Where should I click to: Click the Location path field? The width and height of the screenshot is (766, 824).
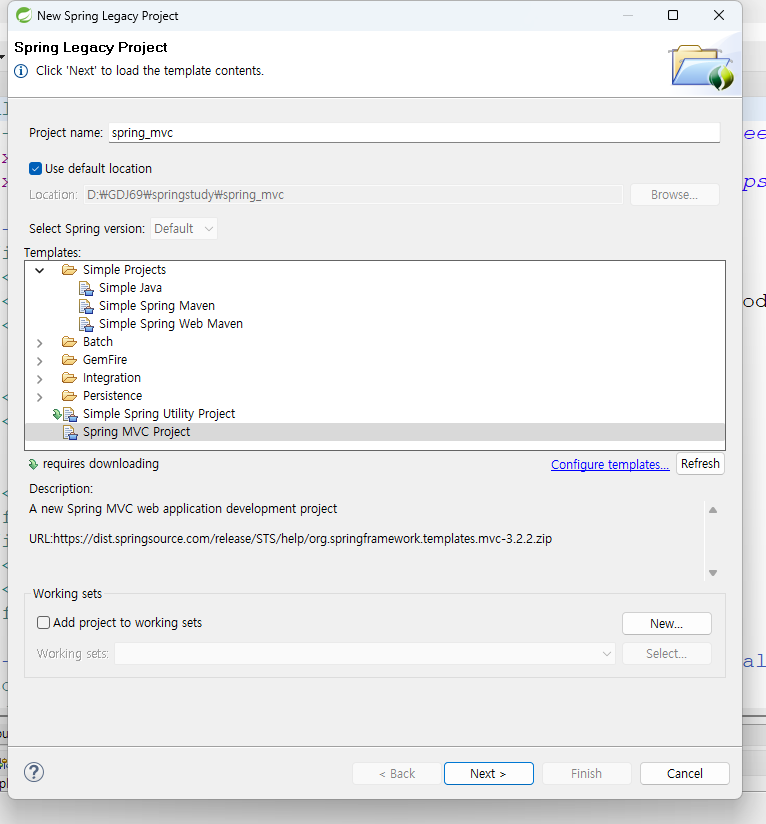(x=353, y=195)
